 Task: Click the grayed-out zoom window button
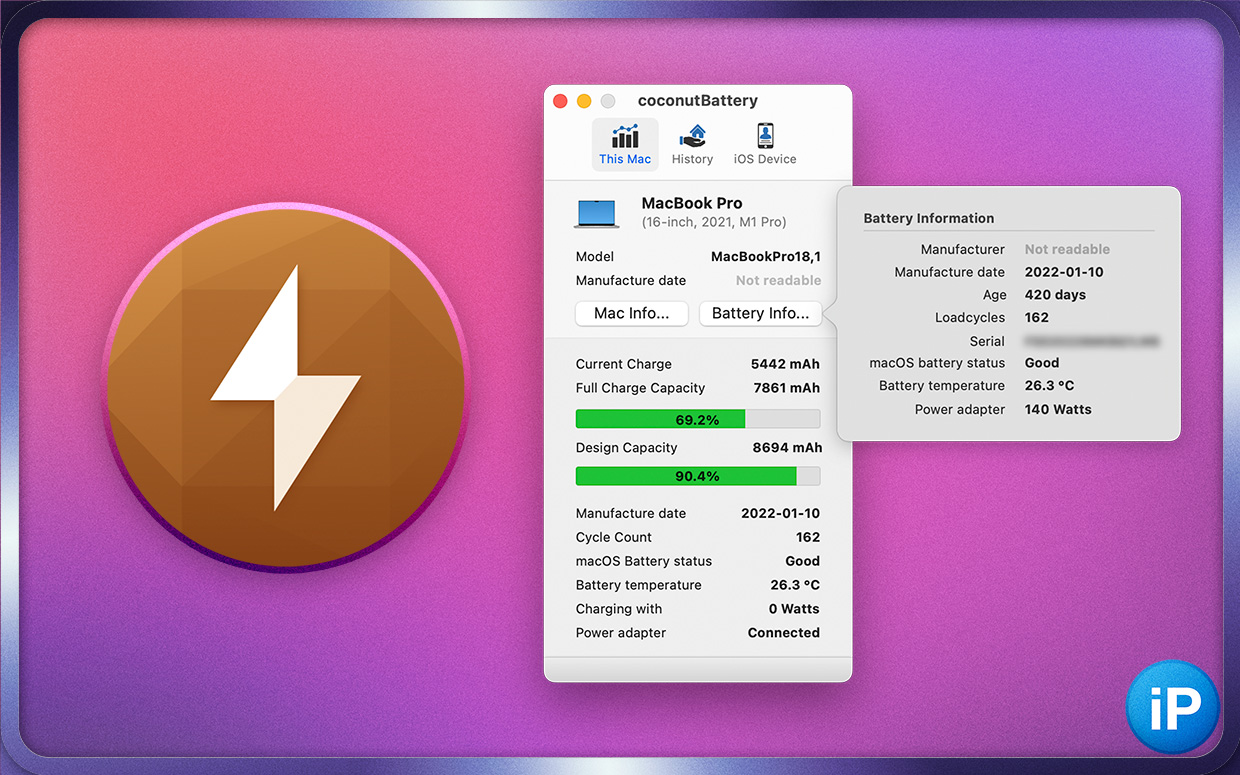608,101
